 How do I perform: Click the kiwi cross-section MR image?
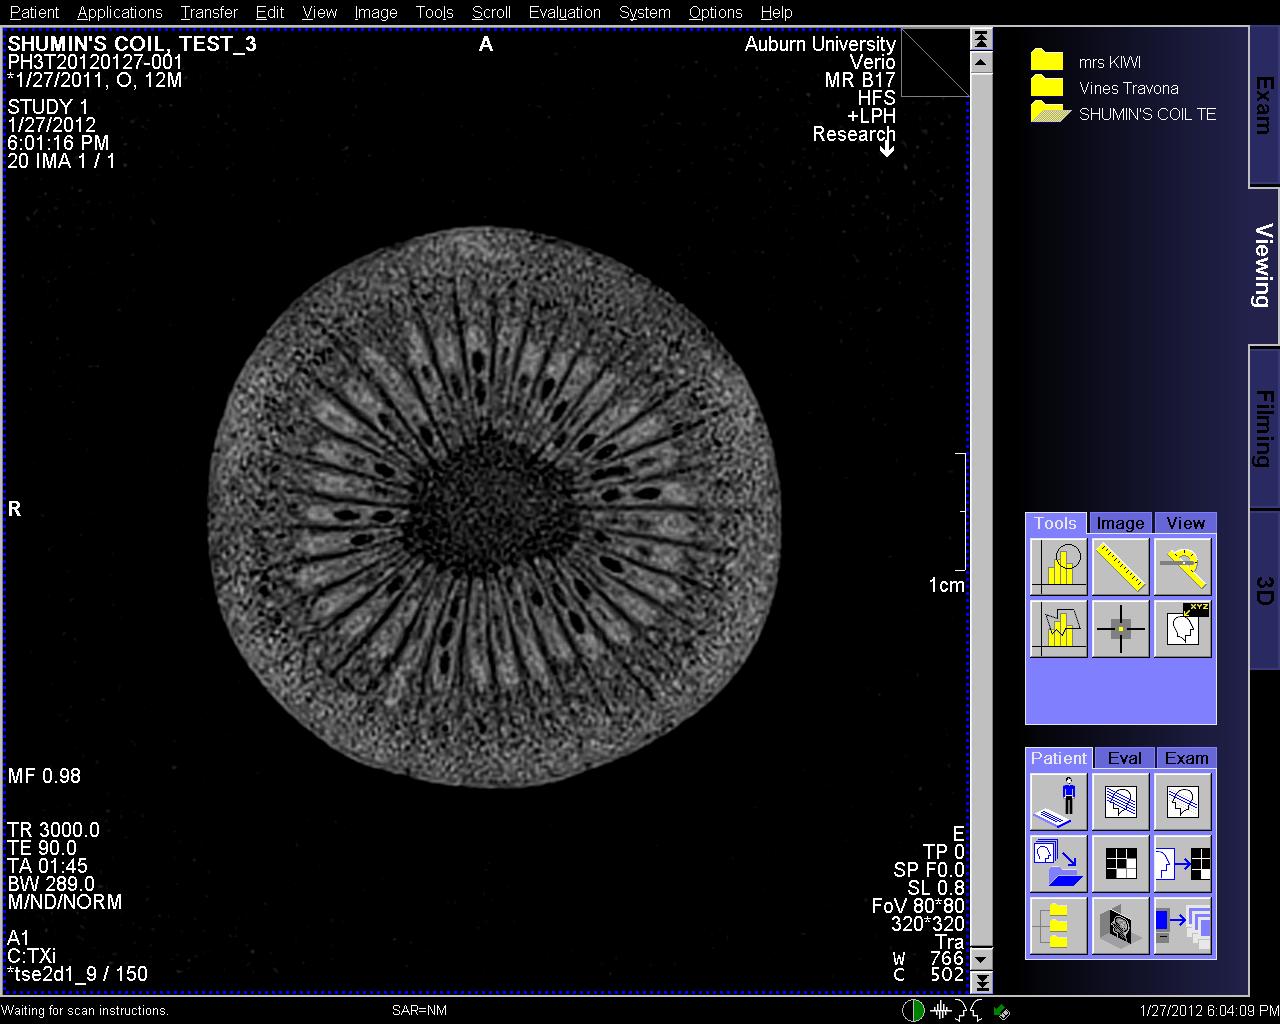click(x=495, y=508)
